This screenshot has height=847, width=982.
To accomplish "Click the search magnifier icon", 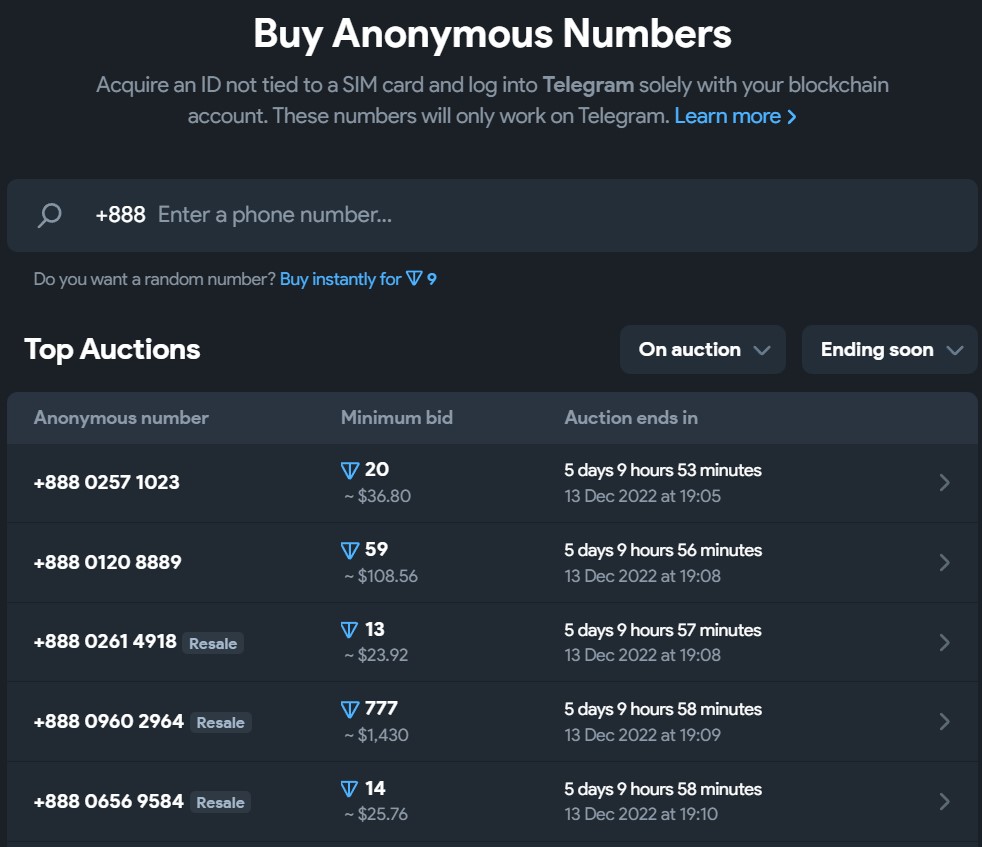I will click(48, 214).
